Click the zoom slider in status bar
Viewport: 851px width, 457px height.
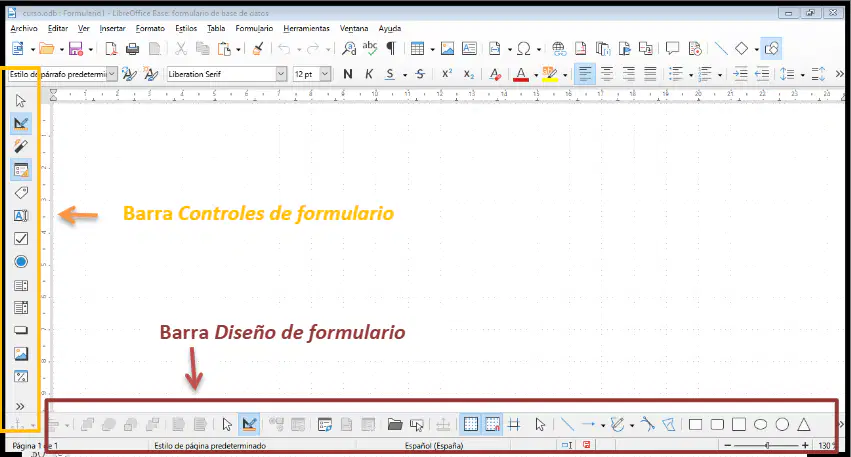[766, 446]
